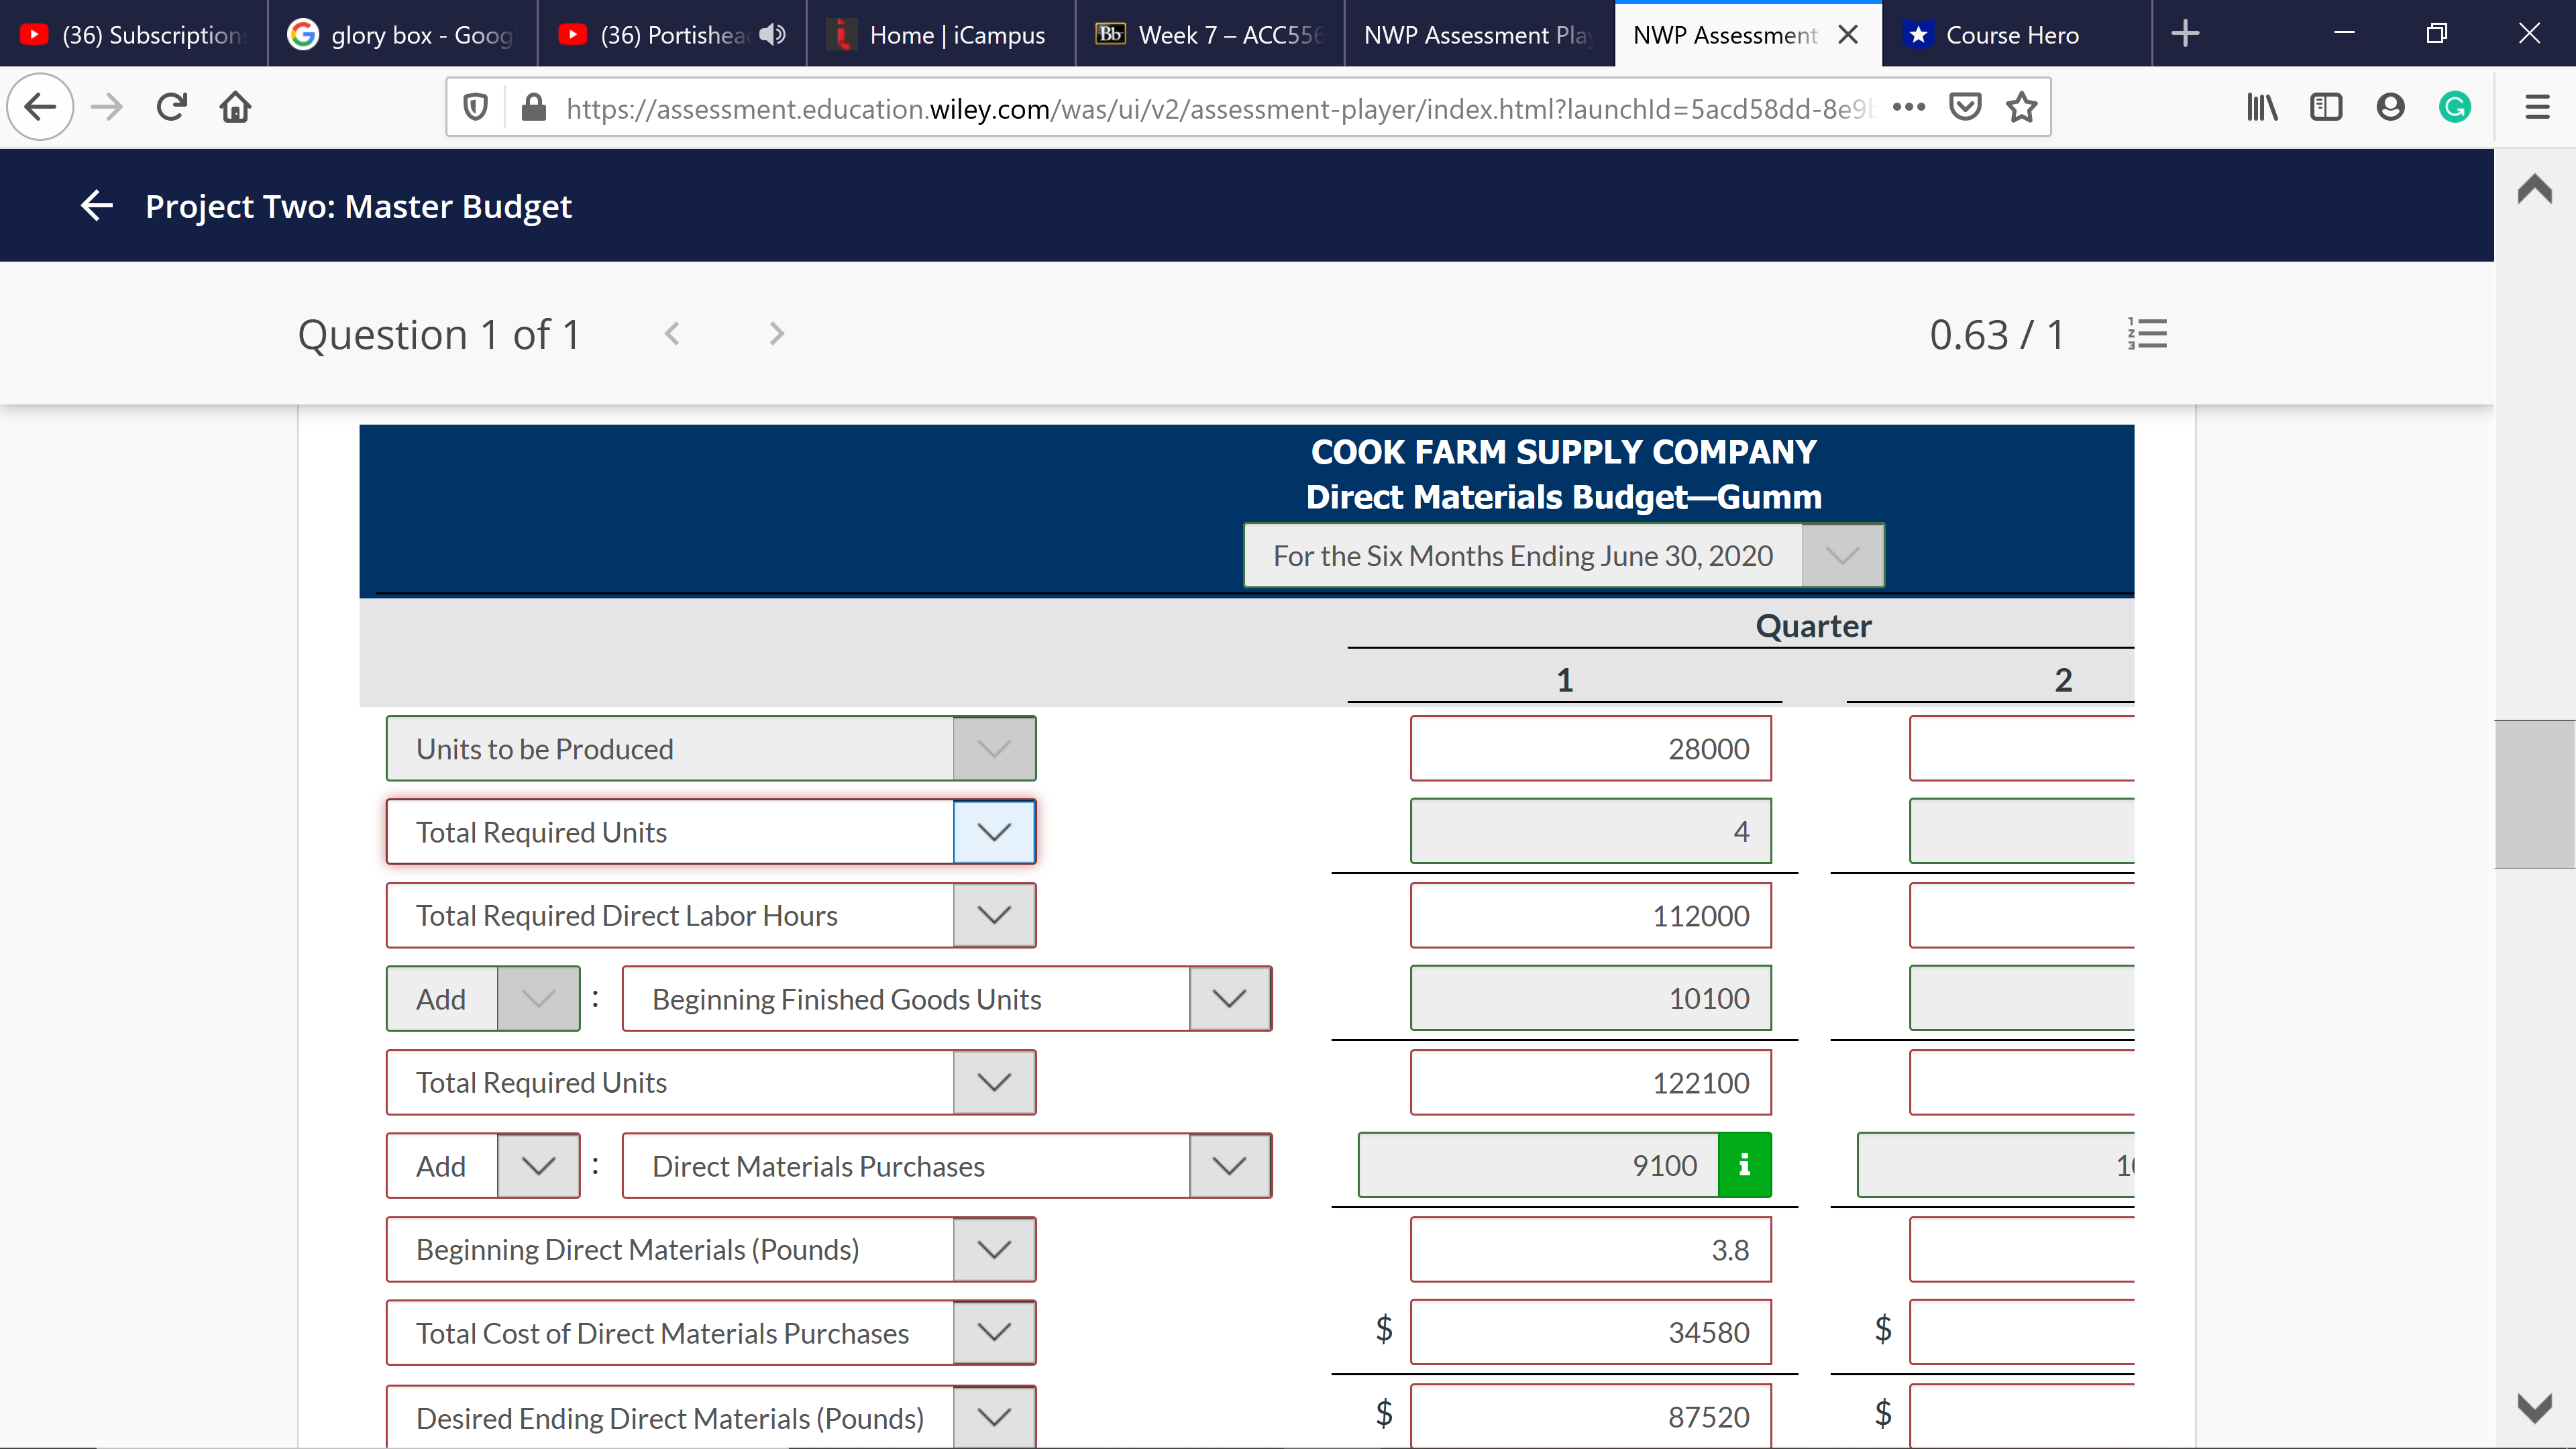Expand the Six Months Ending period dropdown

pyautogui.click(x=1841, y=555)
